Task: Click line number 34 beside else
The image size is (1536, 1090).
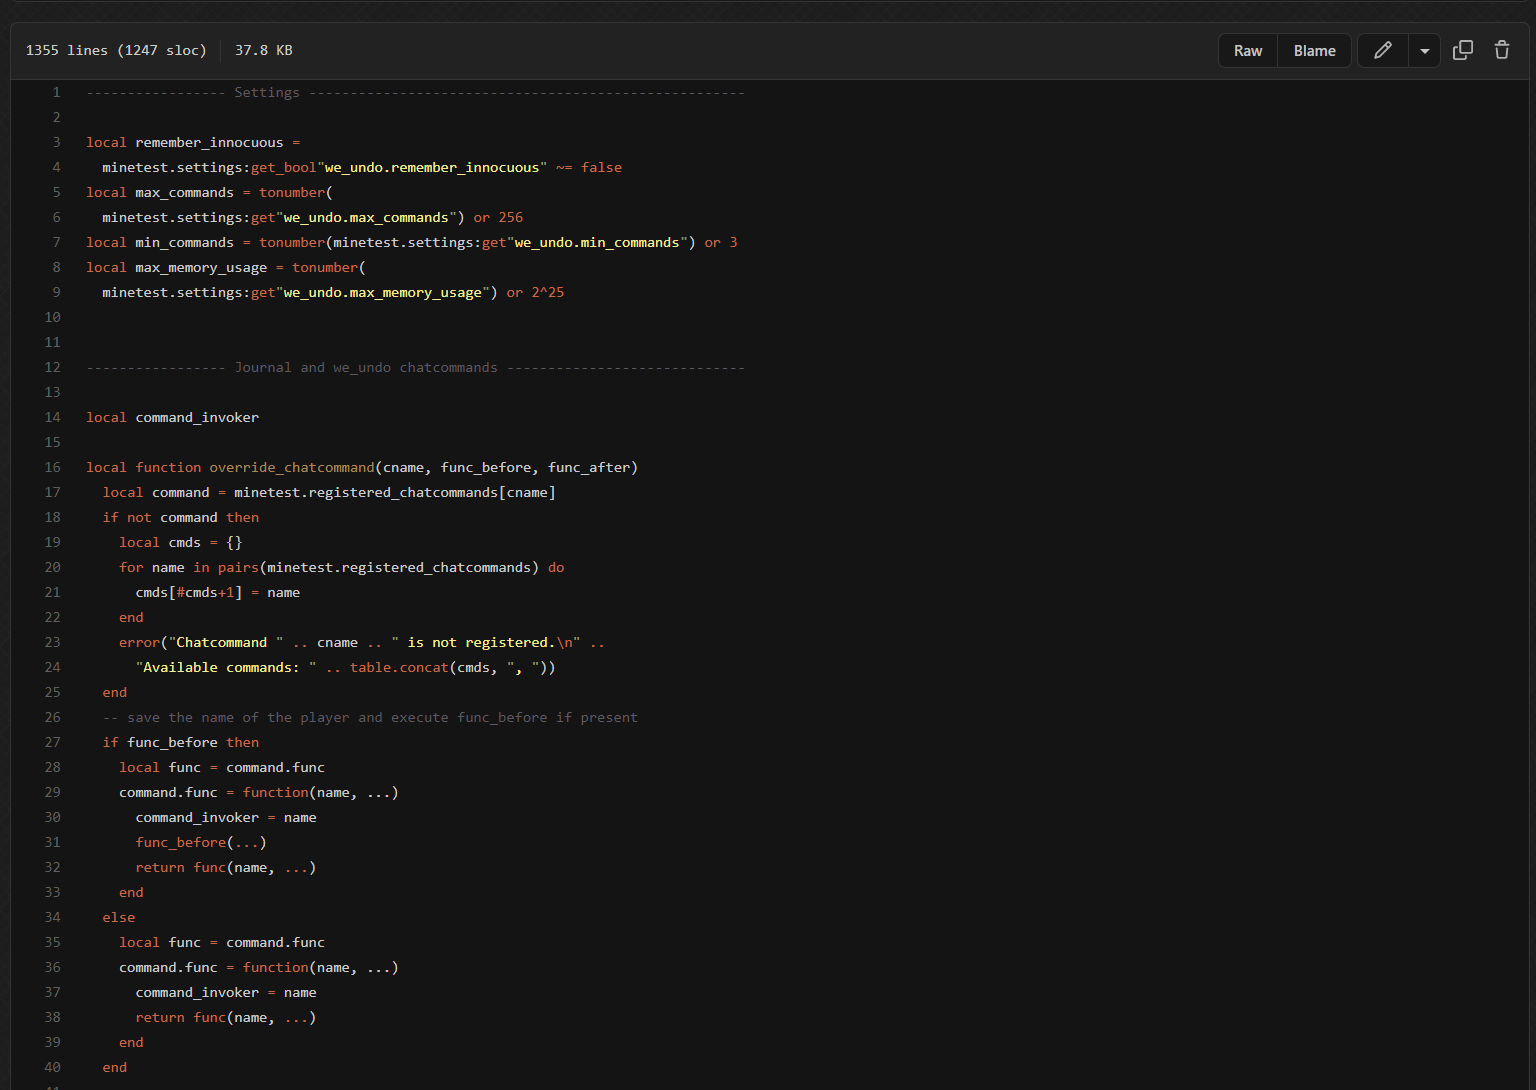Action: coord(52,917)
